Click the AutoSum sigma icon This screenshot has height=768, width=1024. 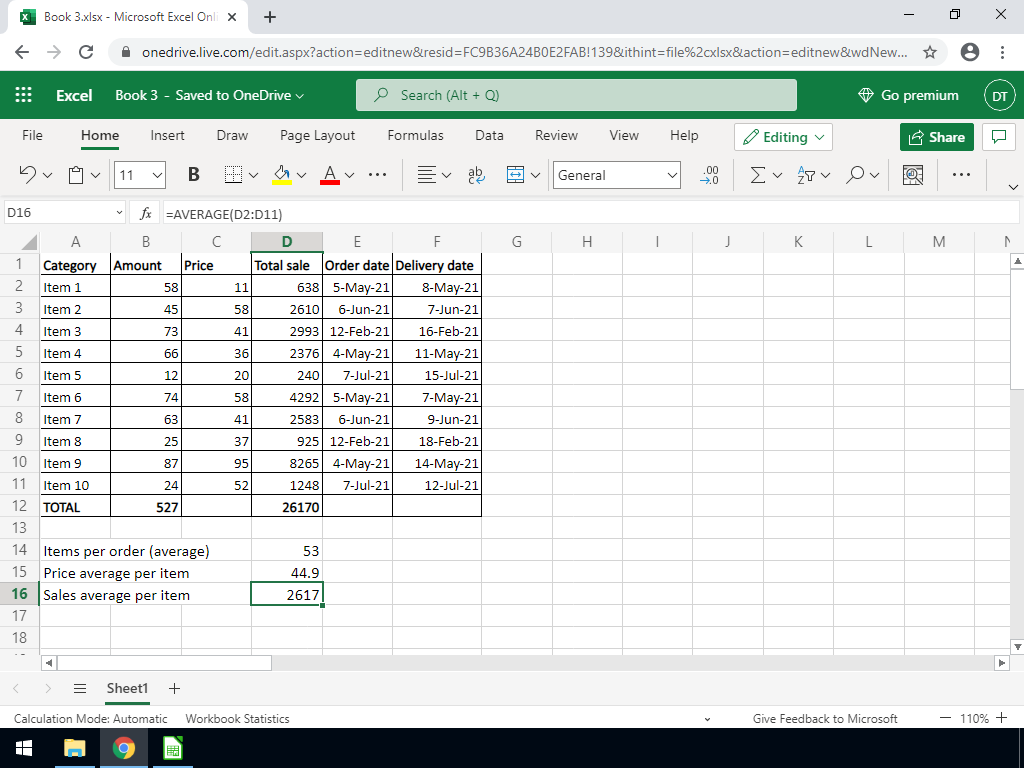759,175
